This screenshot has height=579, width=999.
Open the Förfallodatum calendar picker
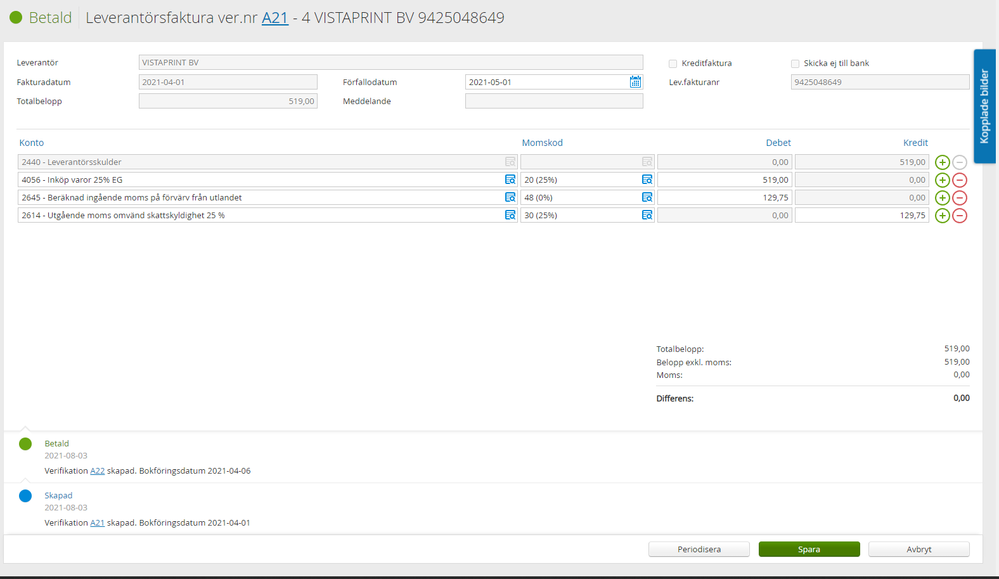pyautogui.click(x=635, y=82)
